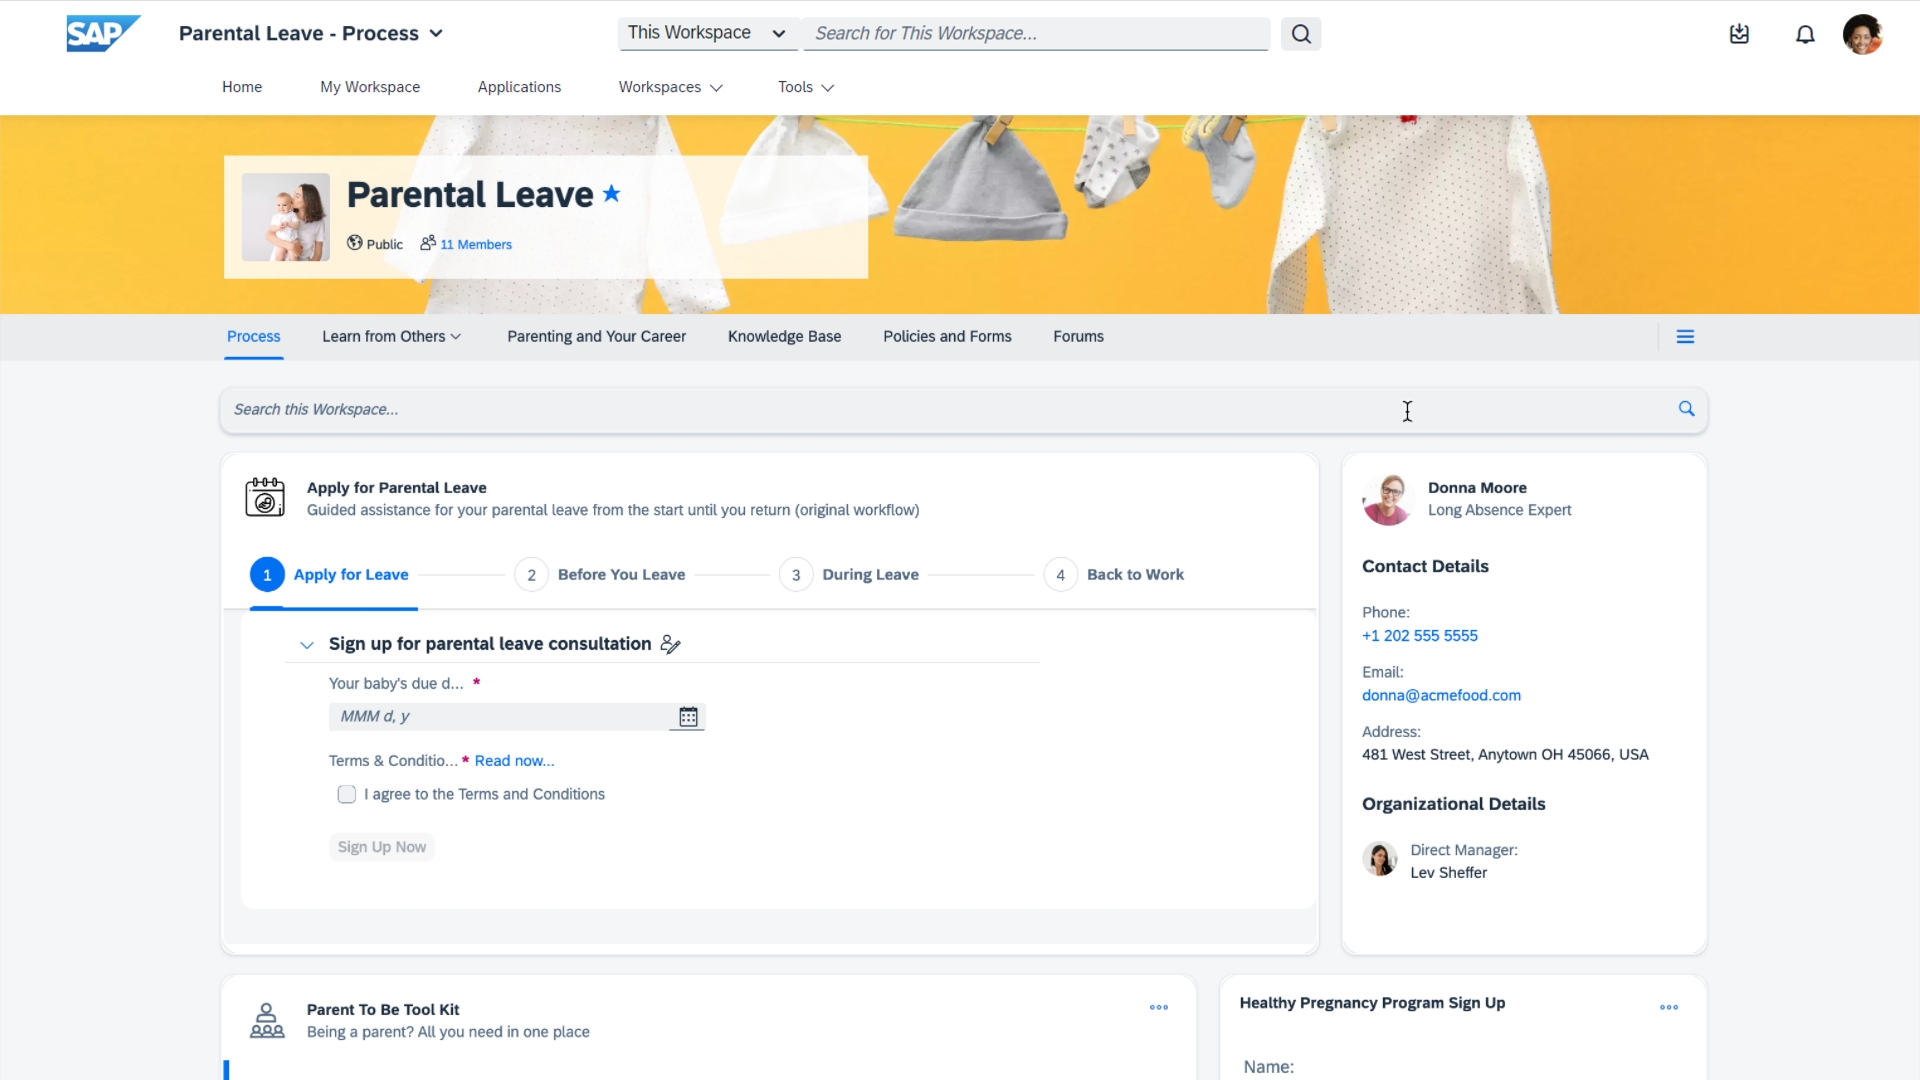Click the workspace search magnifier icon

[1686, 409]
